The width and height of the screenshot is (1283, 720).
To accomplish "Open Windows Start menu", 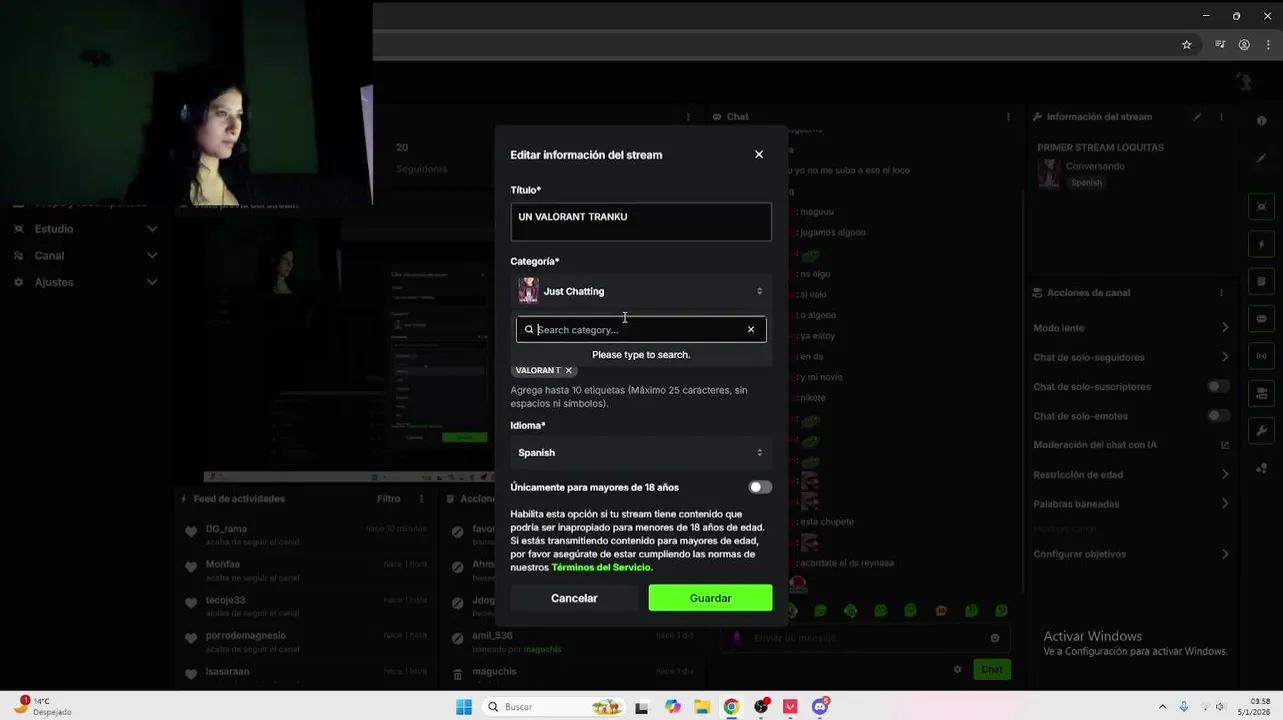I will point(464,707).
